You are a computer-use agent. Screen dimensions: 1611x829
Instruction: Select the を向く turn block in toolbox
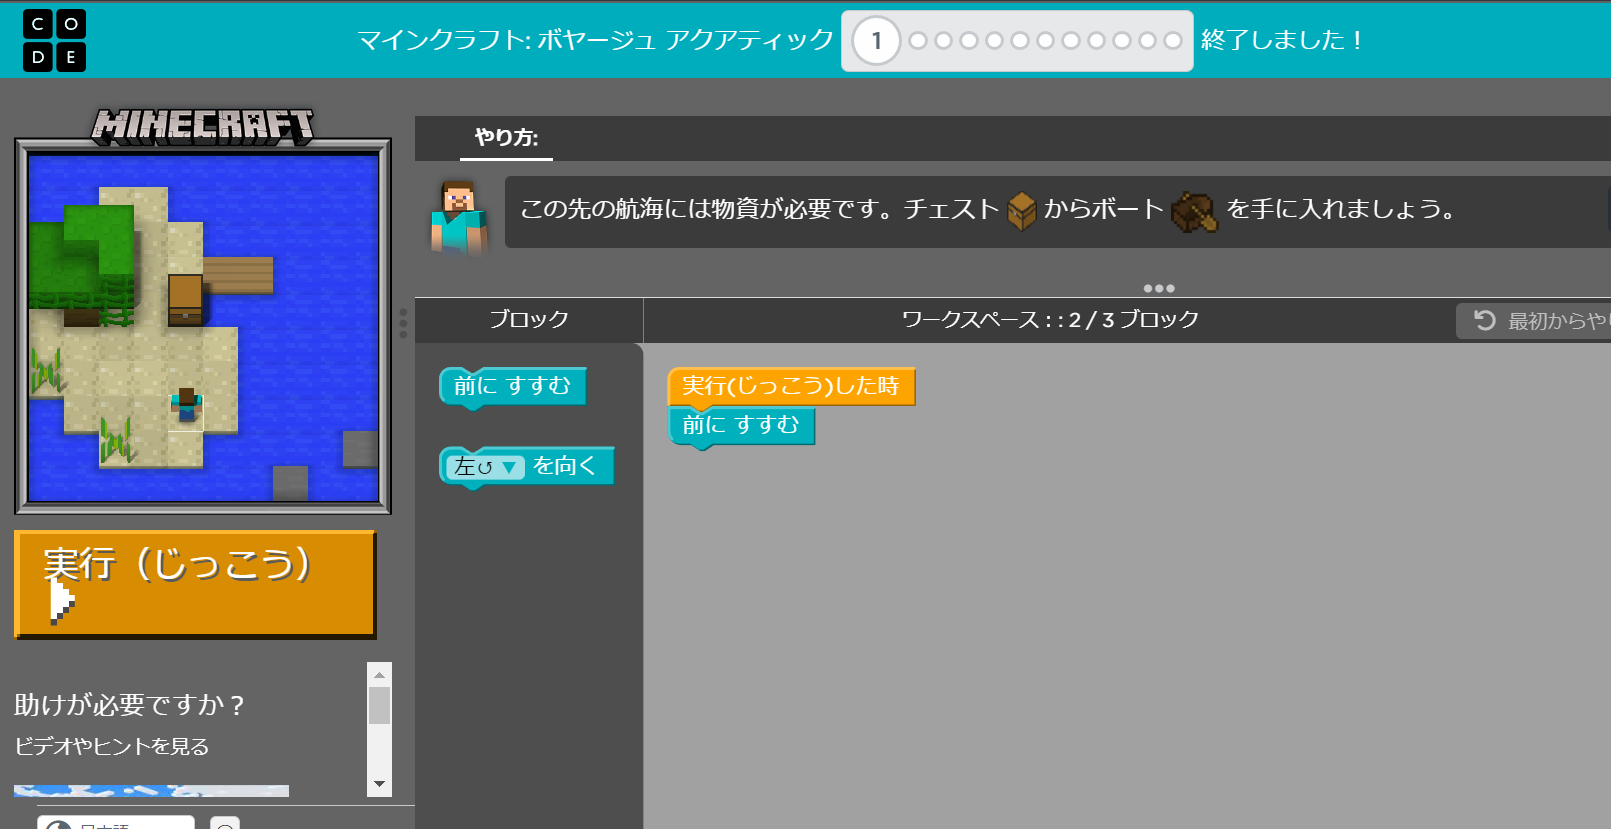click(x=565, y=466)
